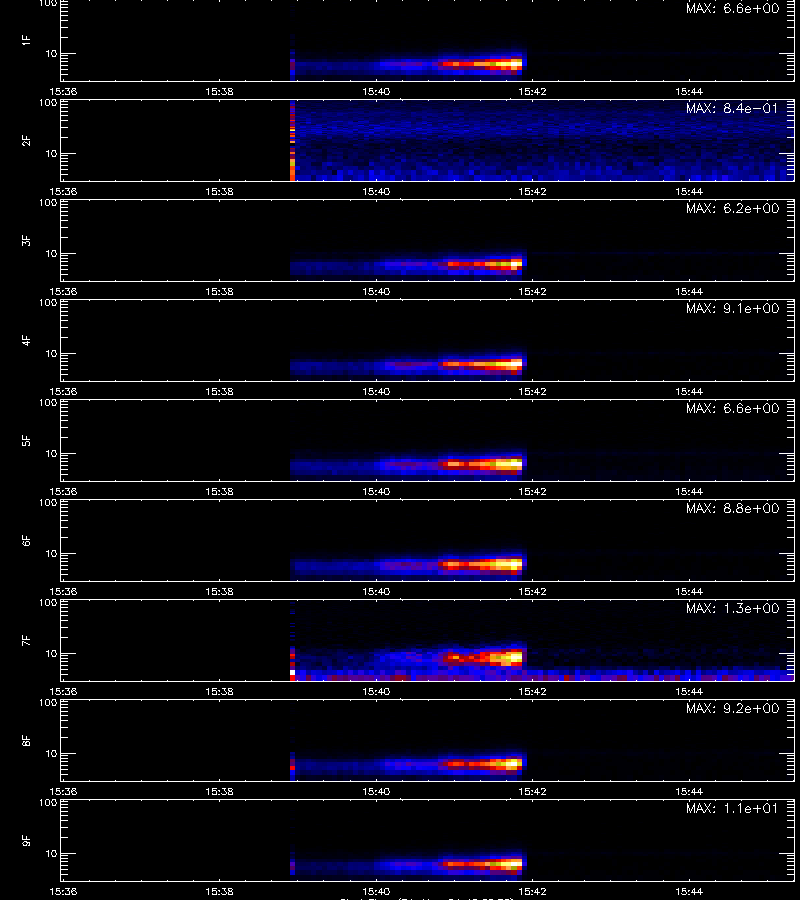Screen dimensions: 800x900
Task: Select MAX: 6.6e+00 in the 5F panel
Action: pos(732,409)
